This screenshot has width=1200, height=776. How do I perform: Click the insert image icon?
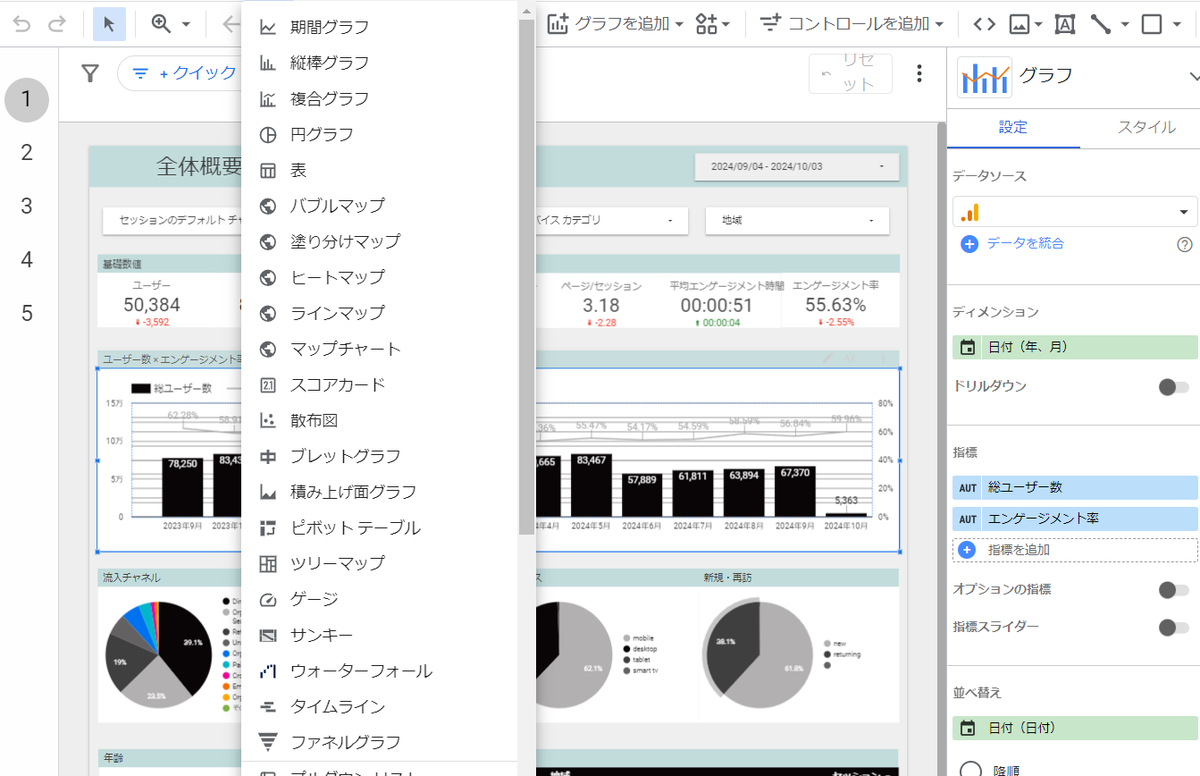[x=1020, y=24]
